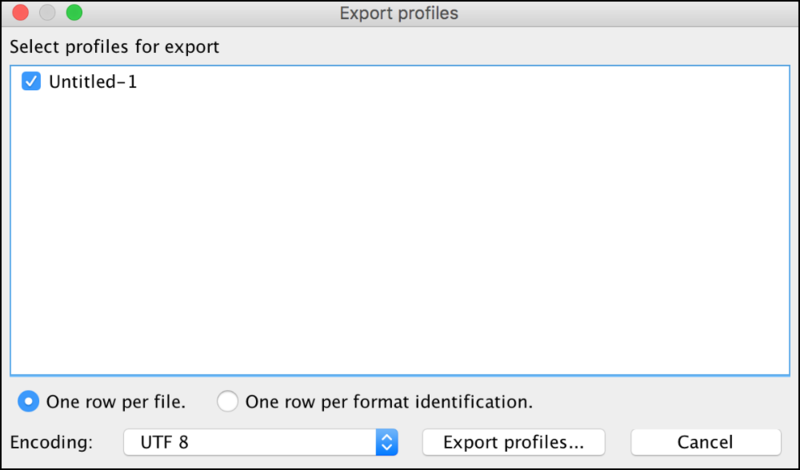Close the window with the red button
The width and height of the screenshot is (800, 470).
(21, 14)
